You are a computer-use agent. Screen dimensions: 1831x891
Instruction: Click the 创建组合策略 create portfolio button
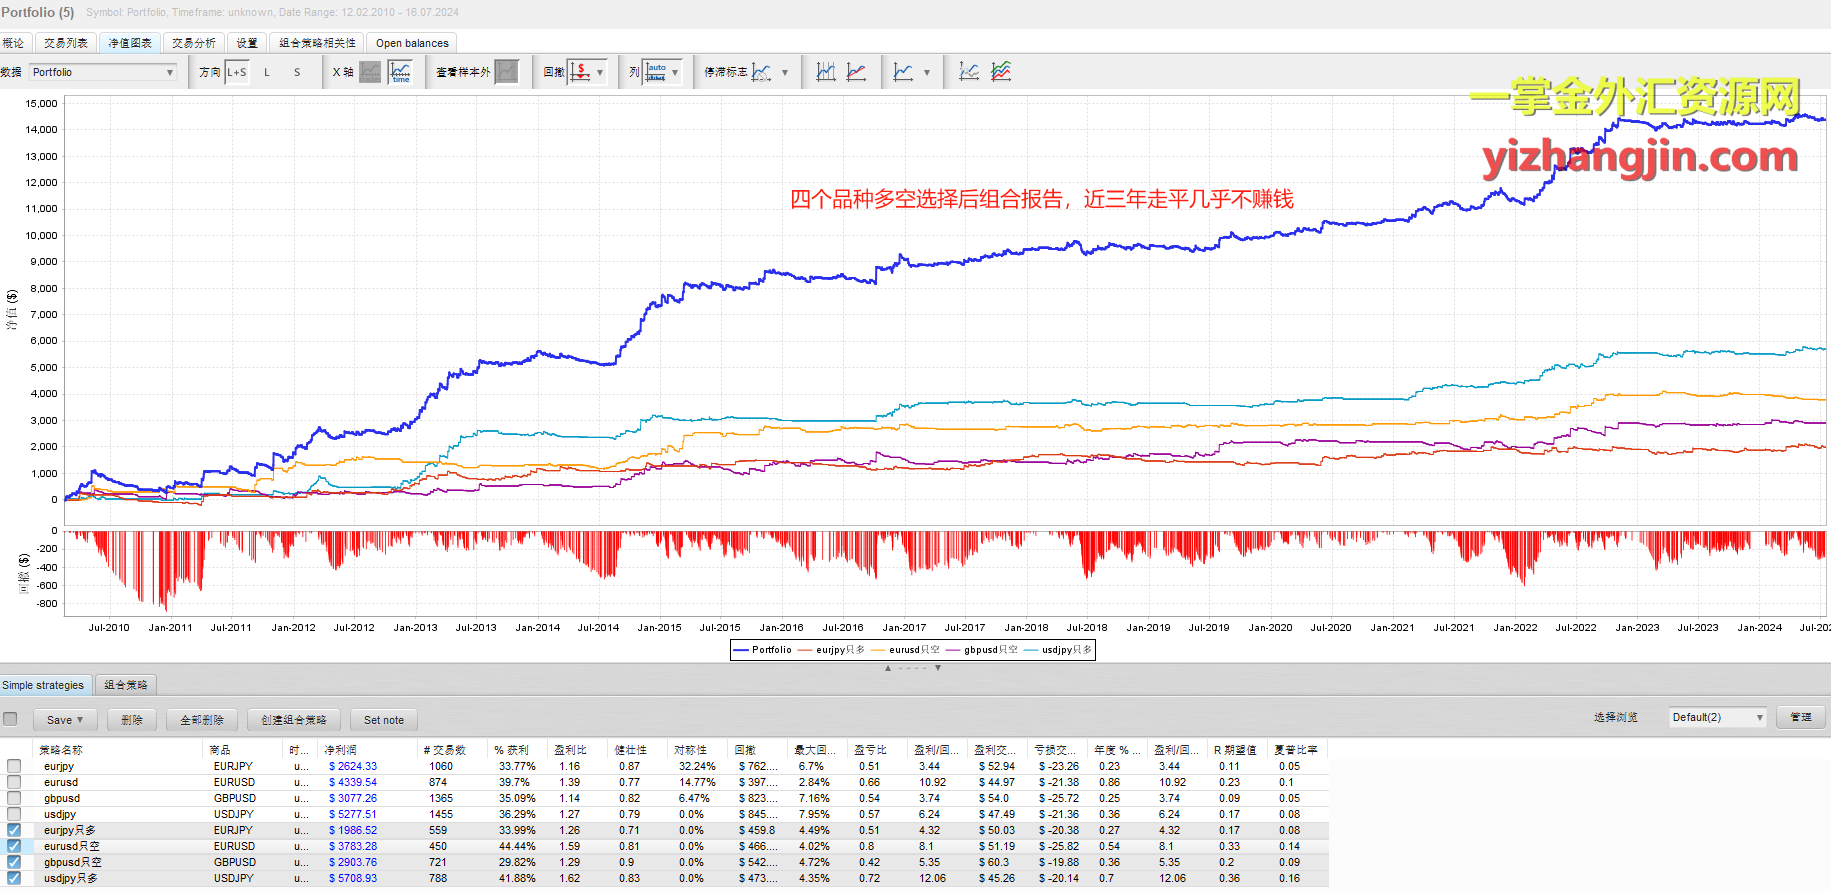[294, 720]
